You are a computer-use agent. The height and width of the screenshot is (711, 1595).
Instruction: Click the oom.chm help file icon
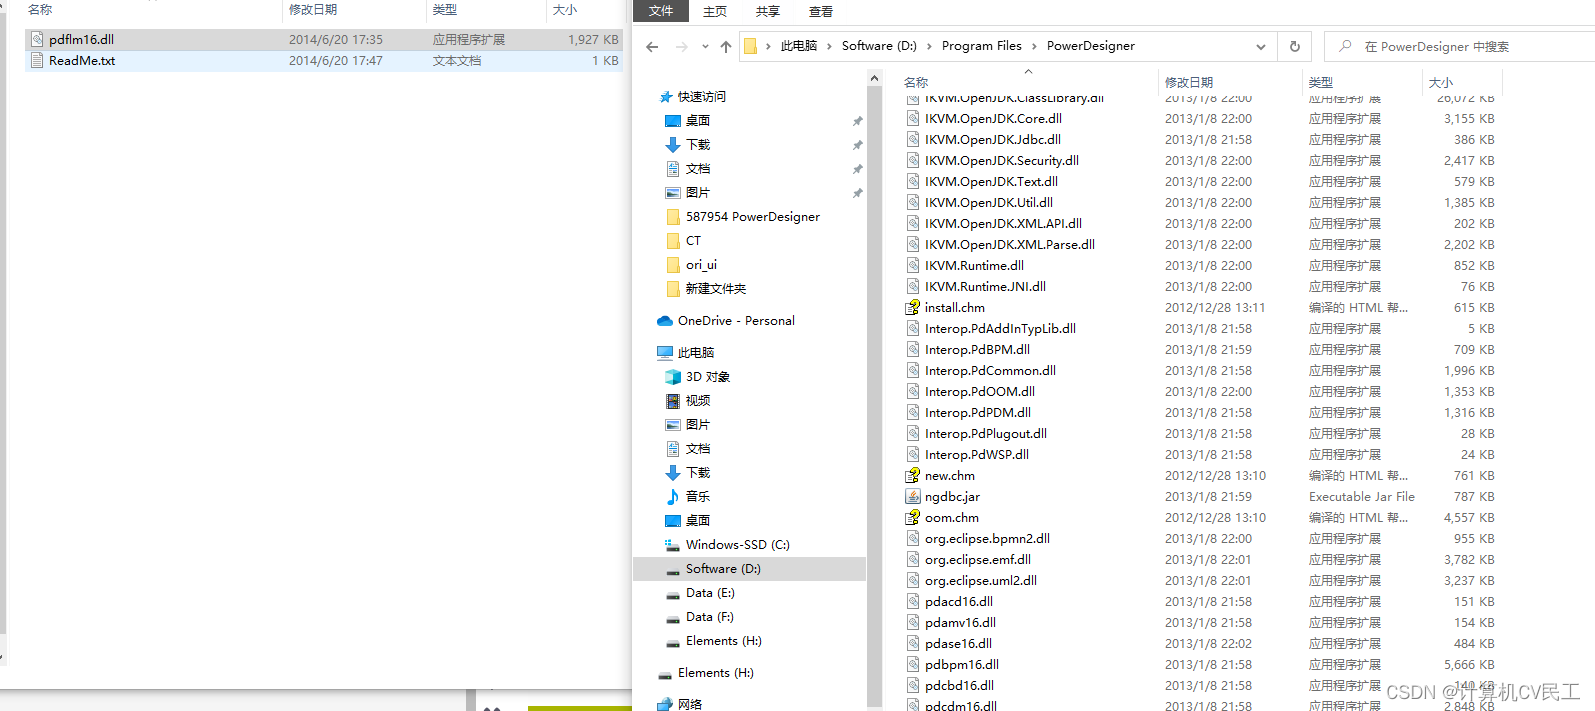[x=912, y=518]
